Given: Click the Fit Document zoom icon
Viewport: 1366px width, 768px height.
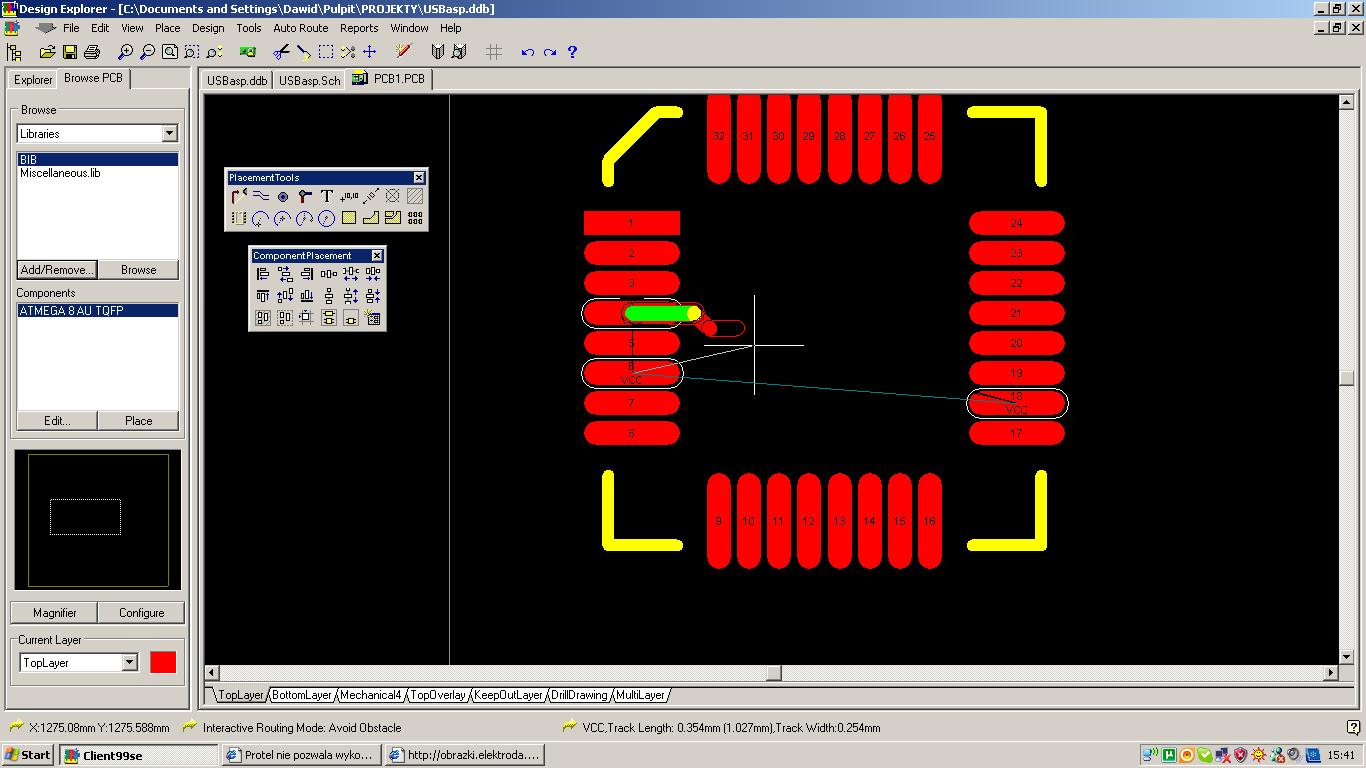Looking at the screenshot, I should click(x=170, y=52).
